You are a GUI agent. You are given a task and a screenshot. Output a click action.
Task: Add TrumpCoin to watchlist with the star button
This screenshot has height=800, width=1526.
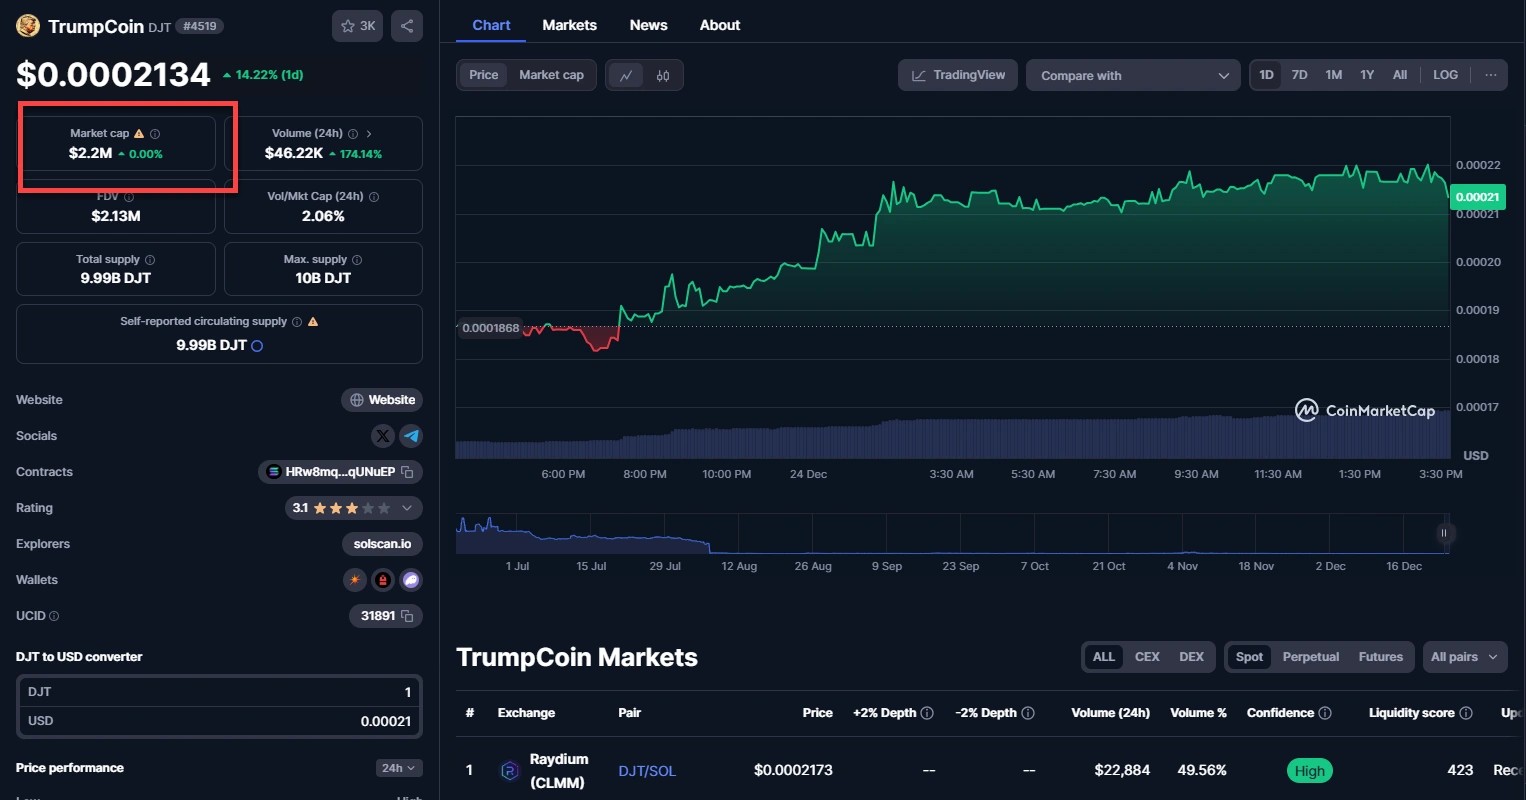[357, 26]
